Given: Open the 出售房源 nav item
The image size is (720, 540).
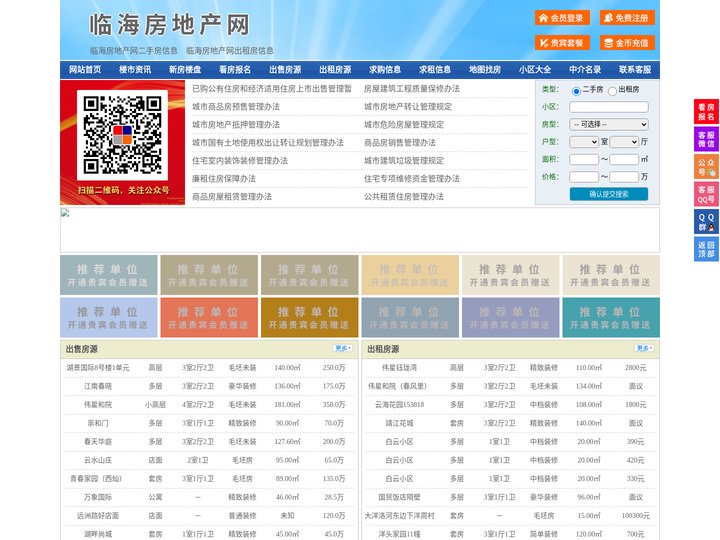Looking at the screenshot, I should click(285, 70).
